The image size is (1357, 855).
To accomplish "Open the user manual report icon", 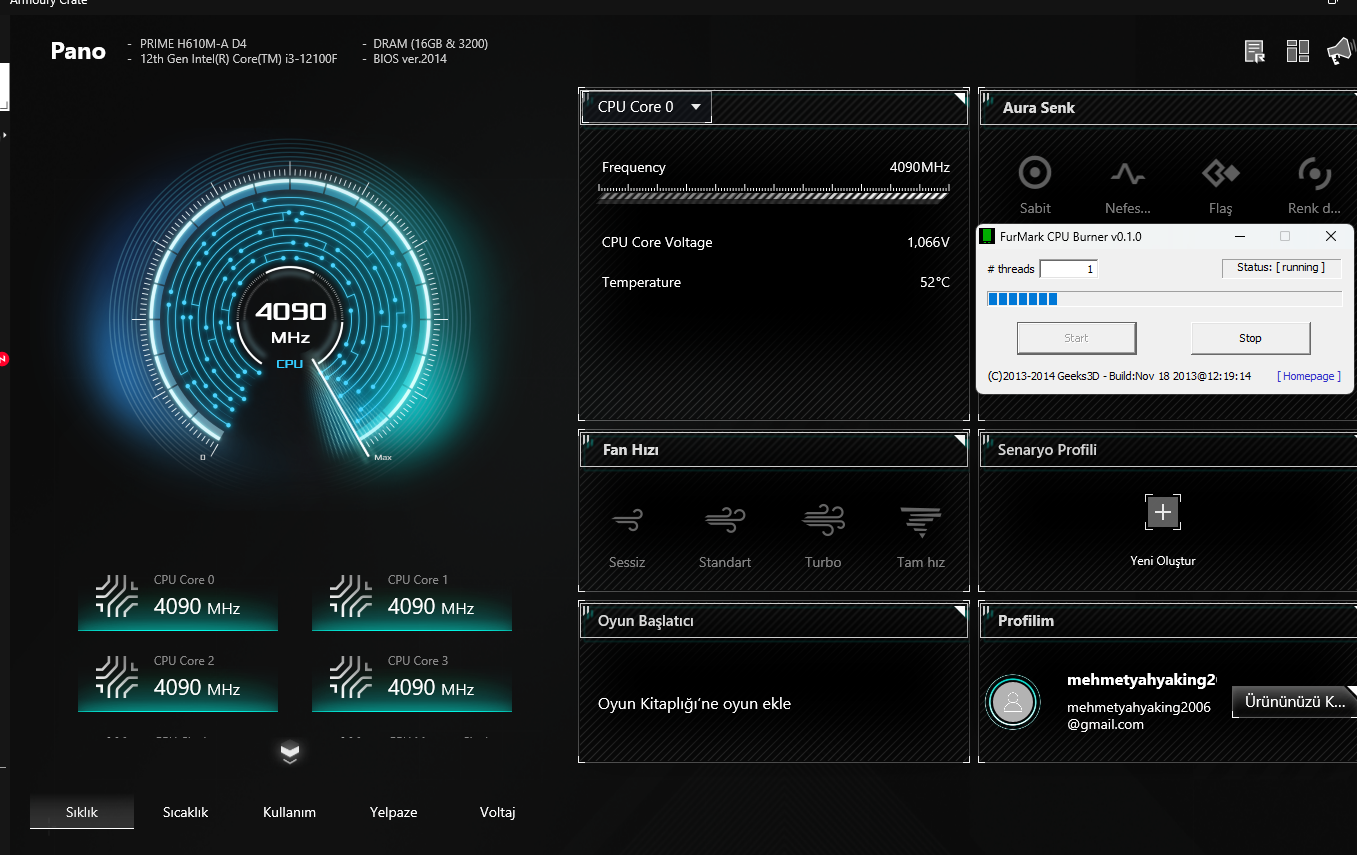I will point(1255,52).
